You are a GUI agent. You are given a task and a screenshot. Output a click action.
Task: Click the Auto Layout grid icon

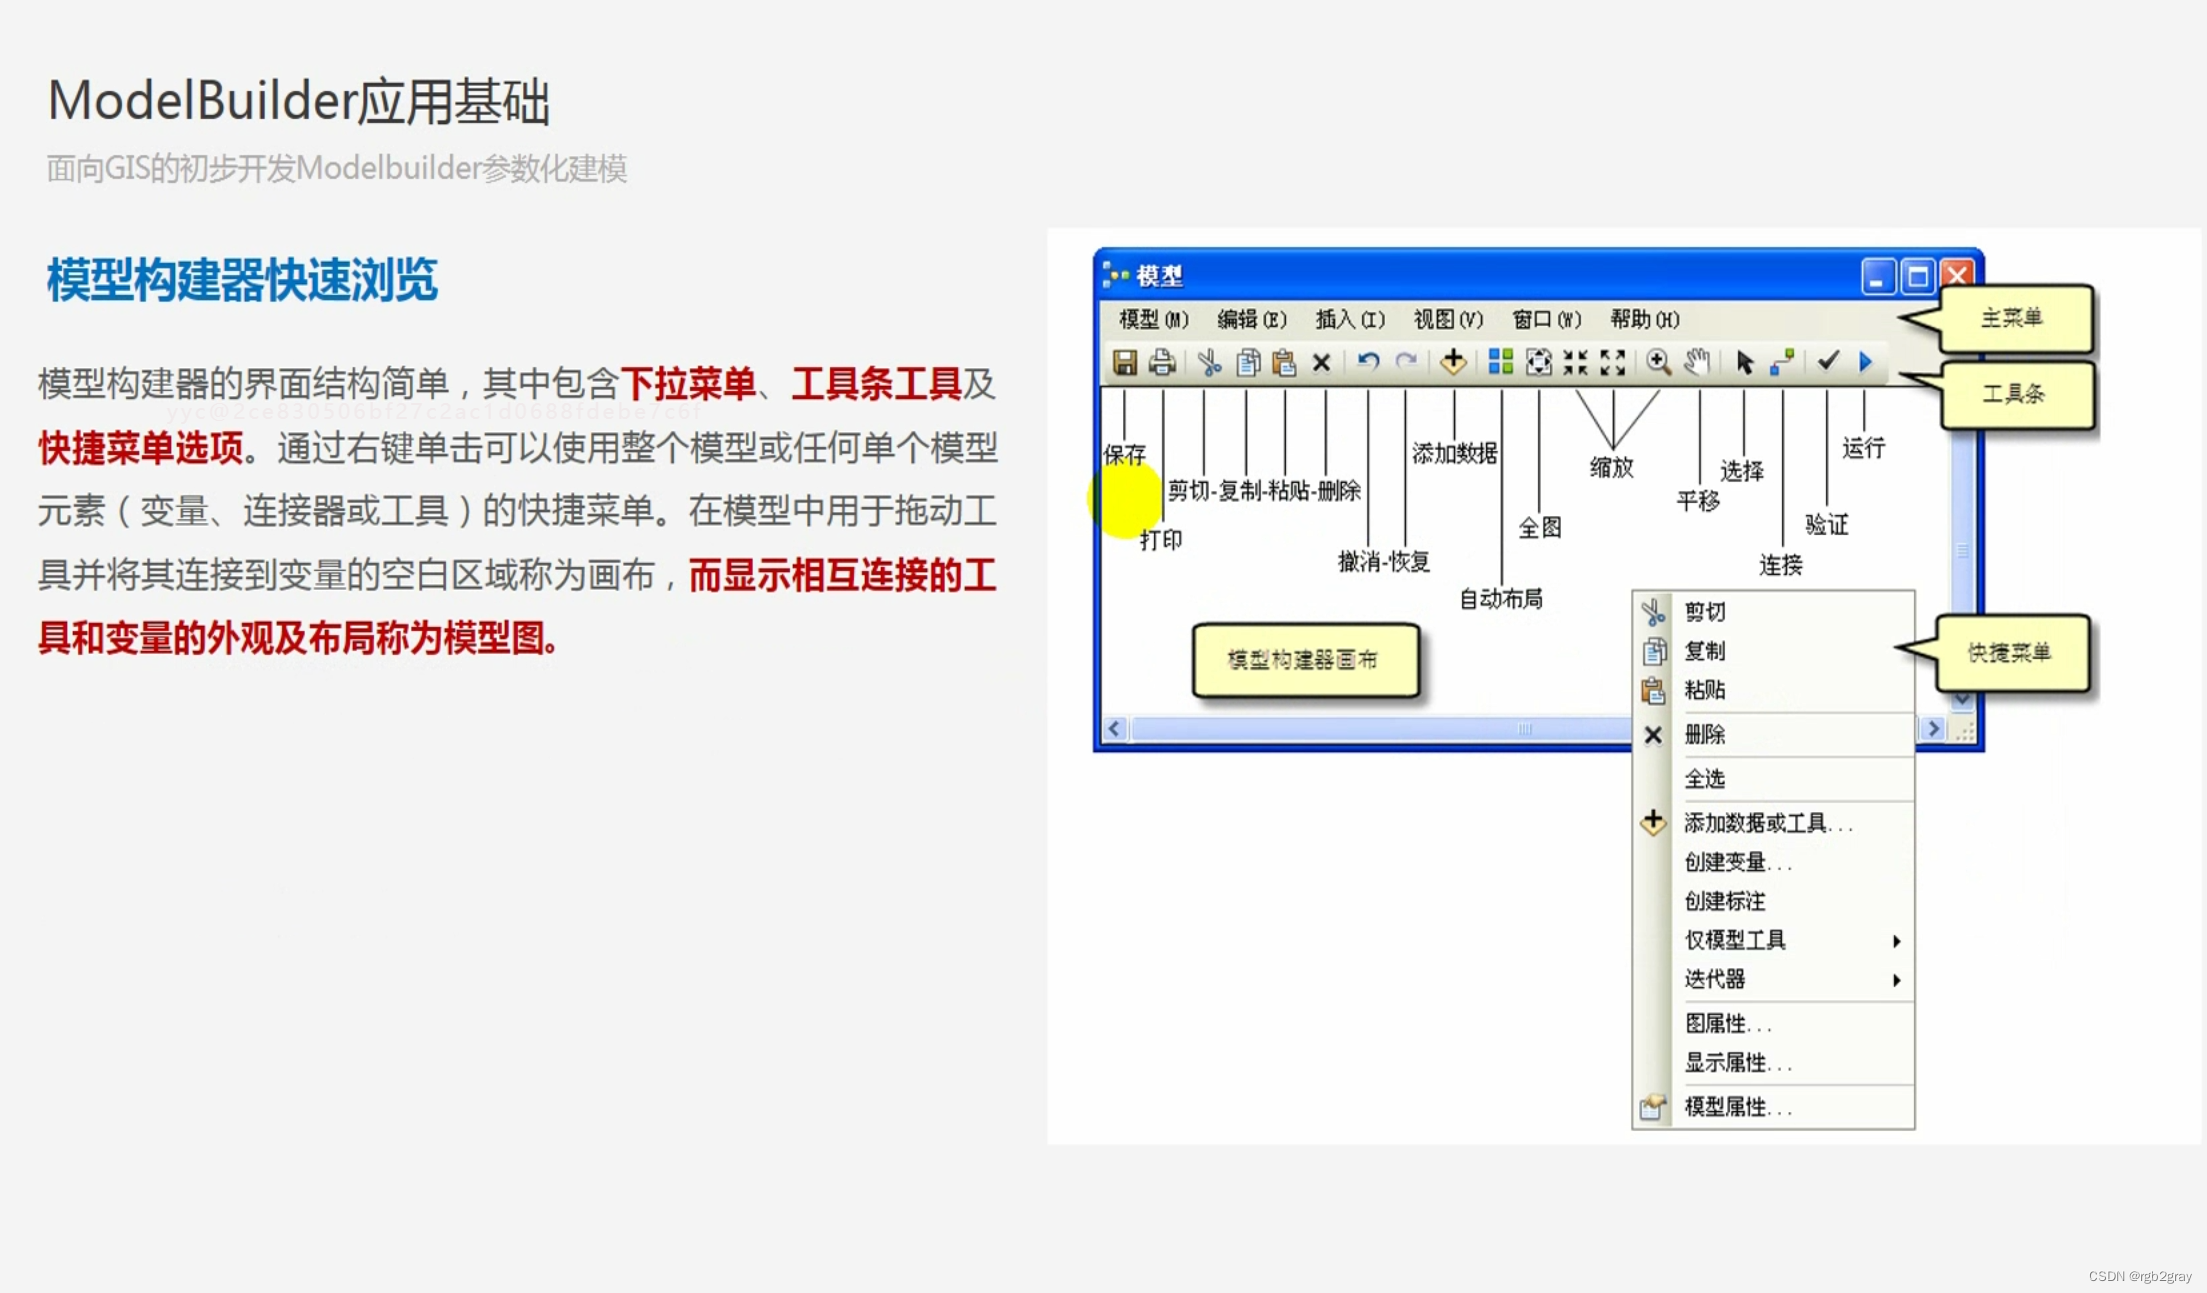[x=1501, y=362]
